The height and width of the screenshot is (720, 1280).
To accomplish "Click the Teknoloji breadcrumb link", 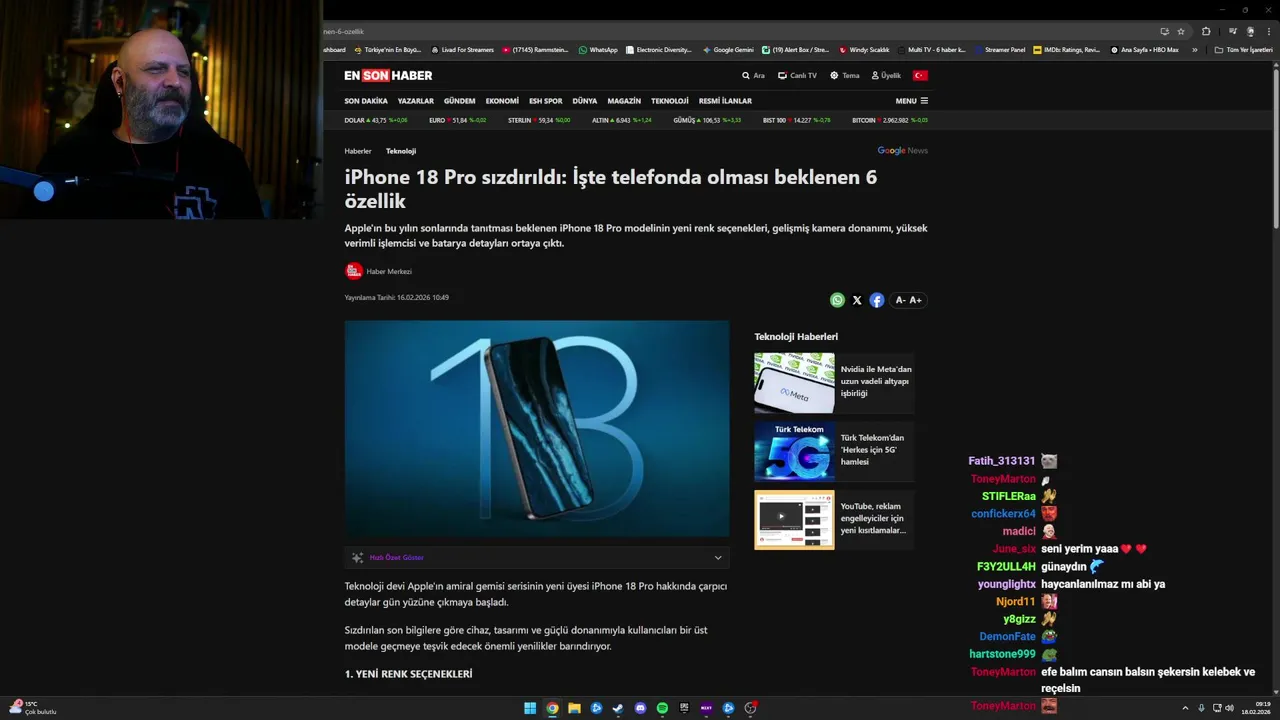I will (x=401, y=151).
